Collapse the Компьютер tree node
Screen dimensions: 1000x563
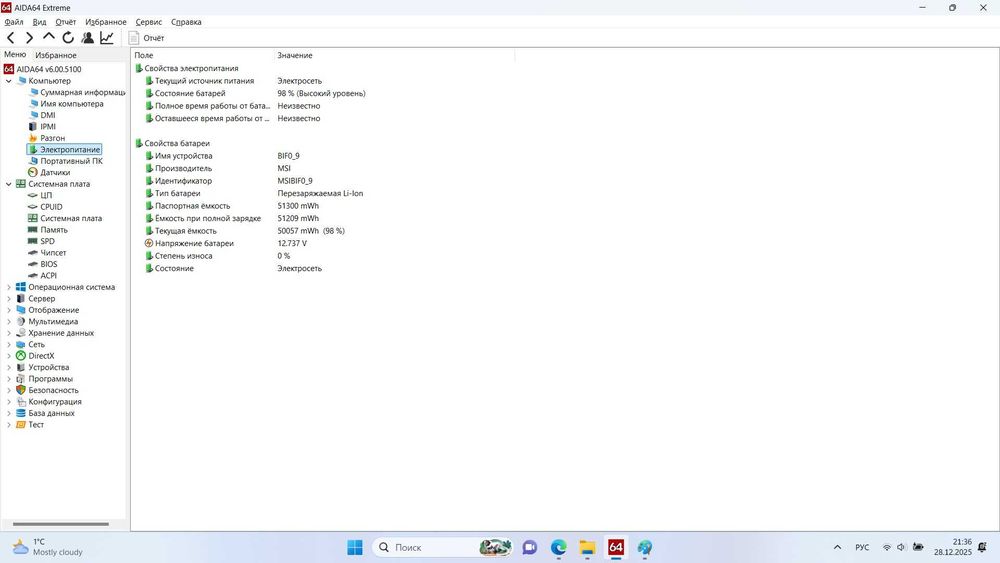coord(8,81)
